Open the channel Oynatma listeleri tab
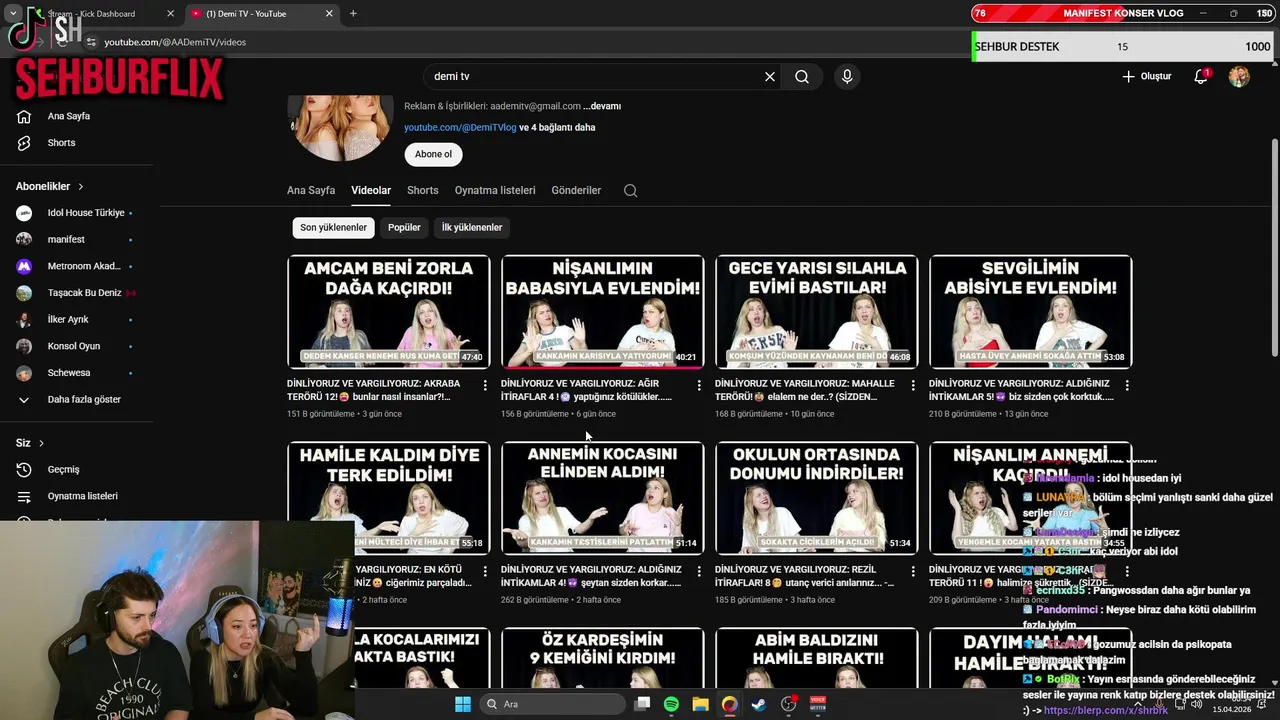Screen dimensions: 1280x720 [495, 191]
